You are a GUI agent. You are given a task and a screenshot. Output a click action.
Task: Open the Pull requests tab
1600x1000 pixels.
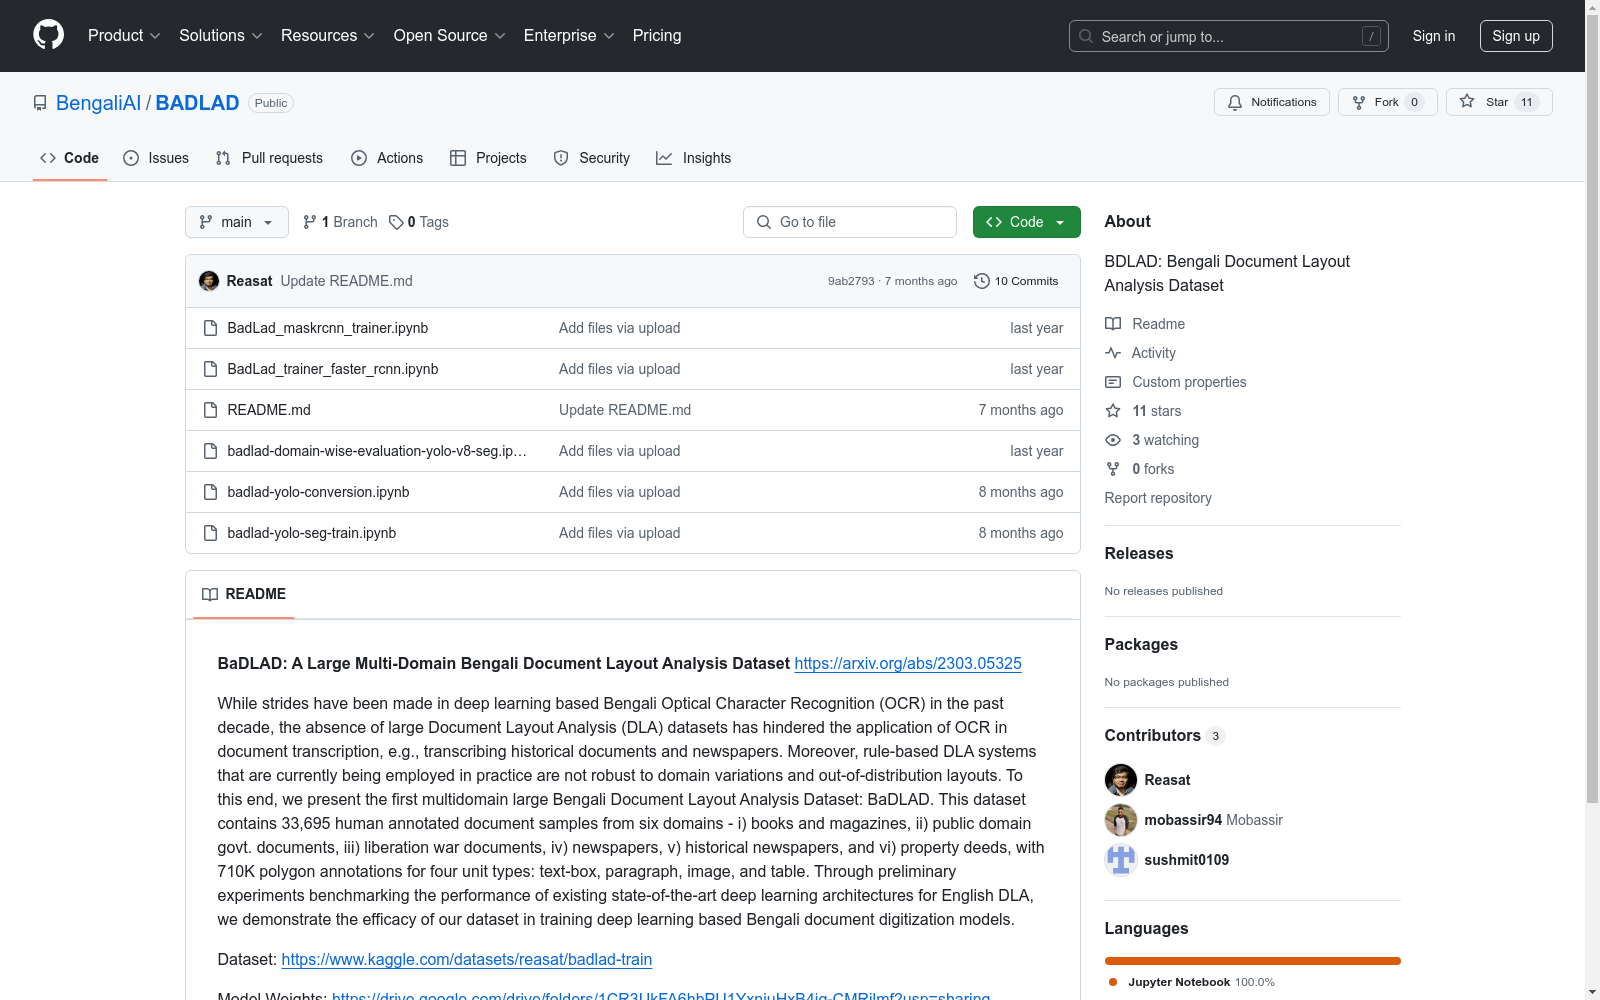click(269, 158)
